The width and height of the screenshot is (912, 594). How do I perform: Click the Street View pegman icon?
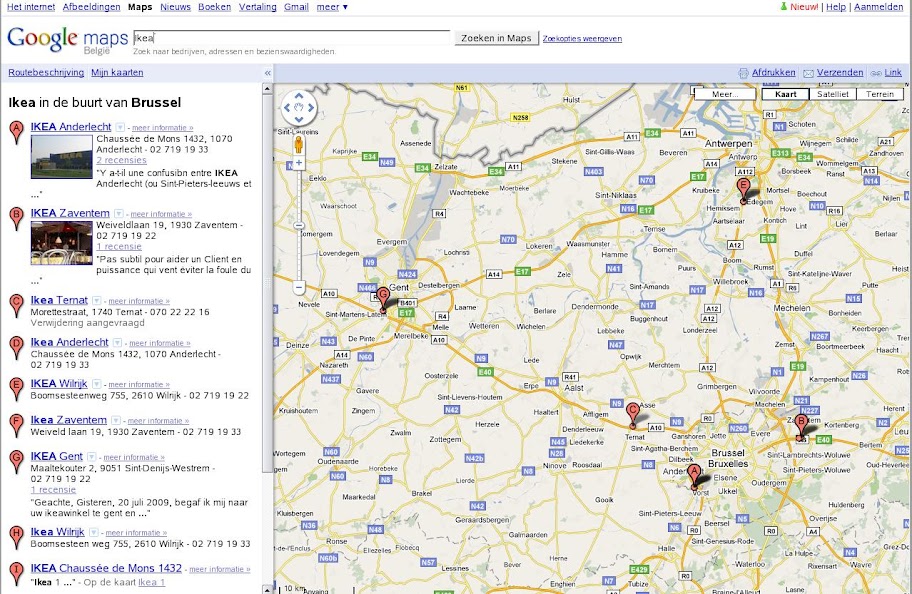tap(298, 144)
